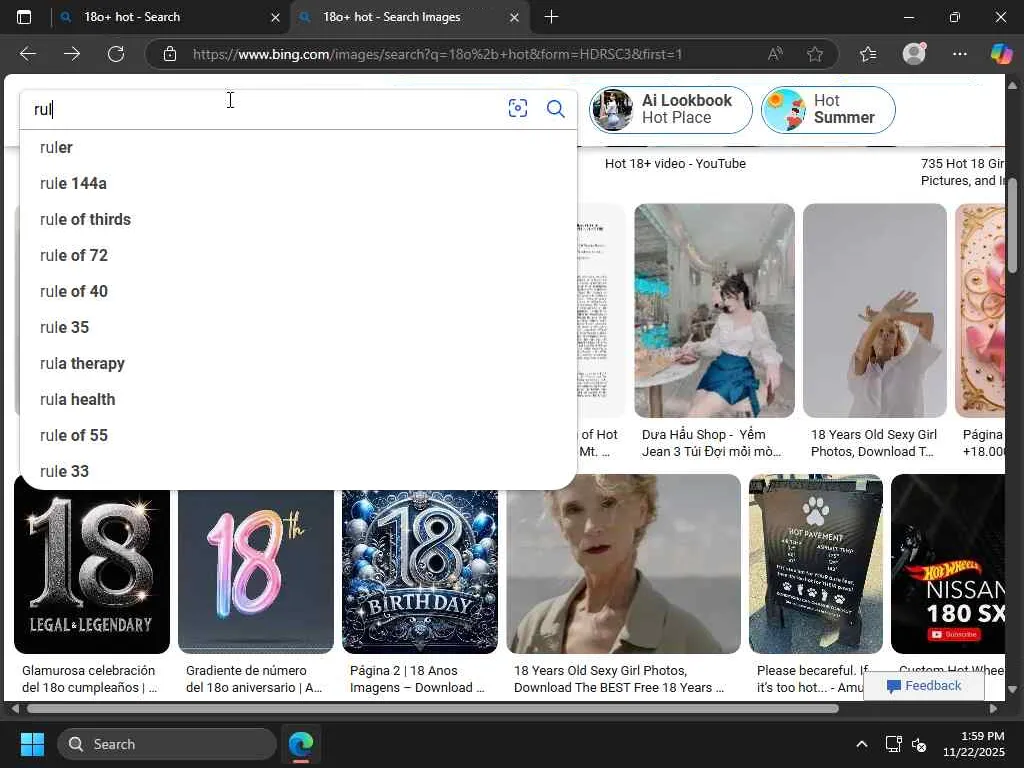Open the Hot Wheels Nissan 180 SX thumbnail
Image resolution: width=1024 pixels, height=768 pixels.
coord(948,564)
